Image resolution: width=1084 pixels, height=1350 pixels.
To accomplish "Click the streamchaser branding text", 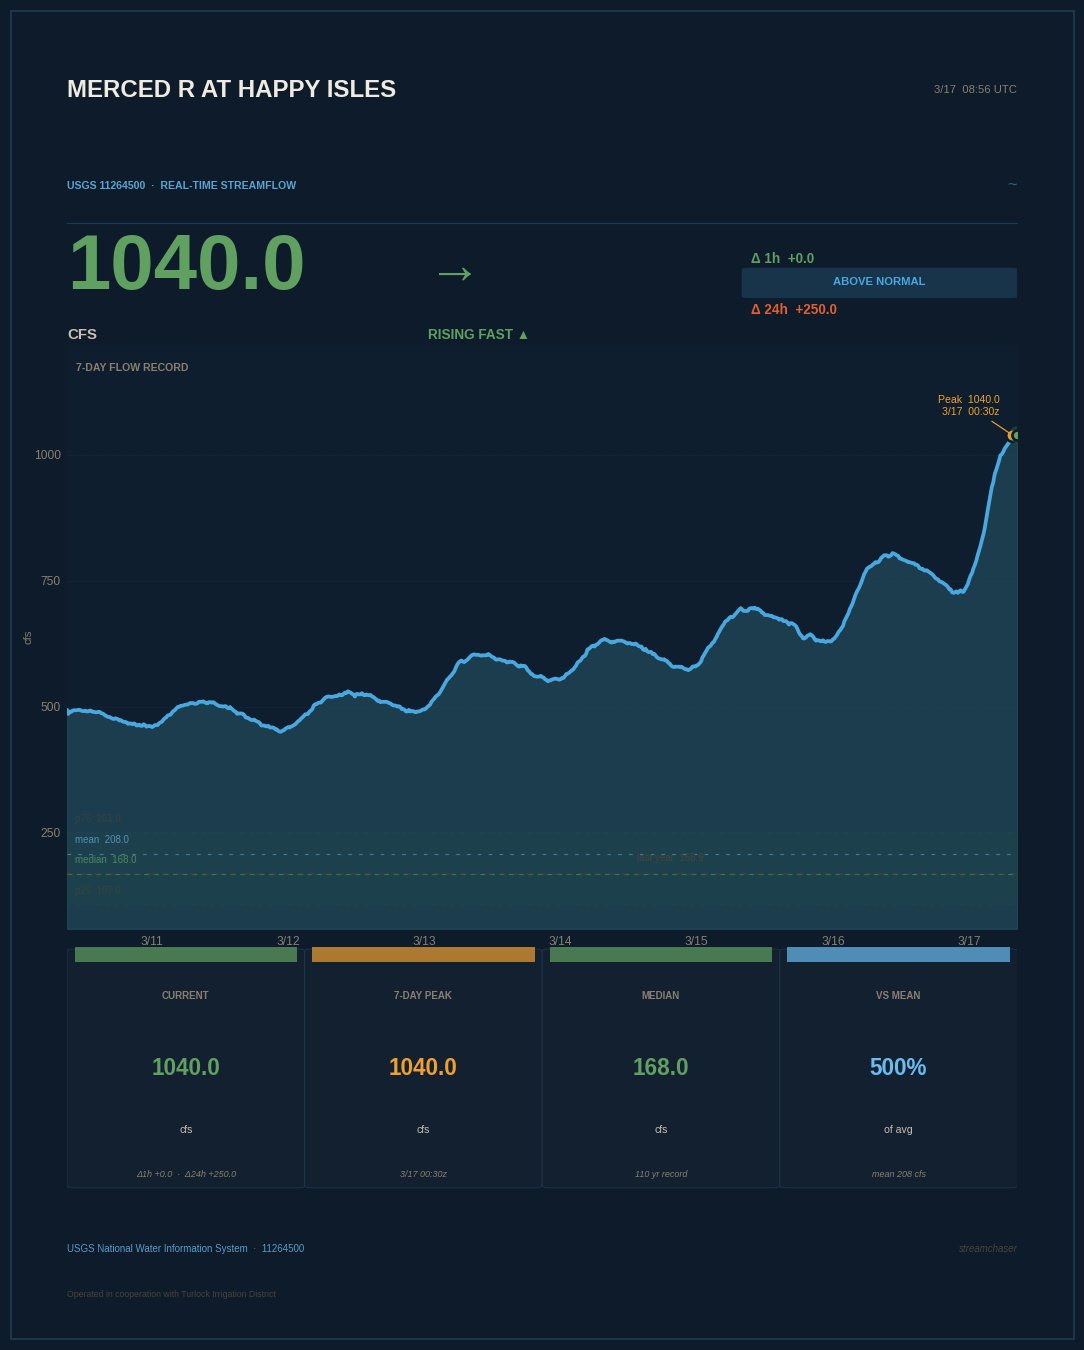I will (x=987, y=1248).
